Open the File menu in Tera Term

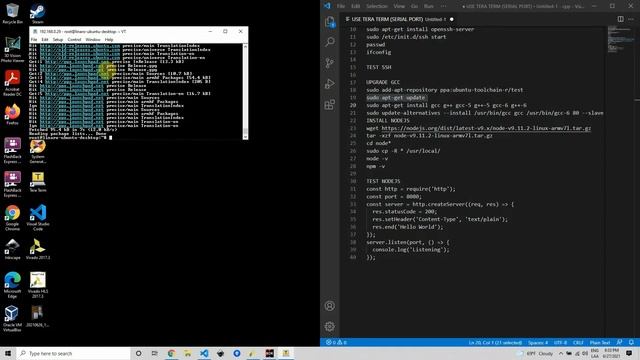click(x=34, y=40)
